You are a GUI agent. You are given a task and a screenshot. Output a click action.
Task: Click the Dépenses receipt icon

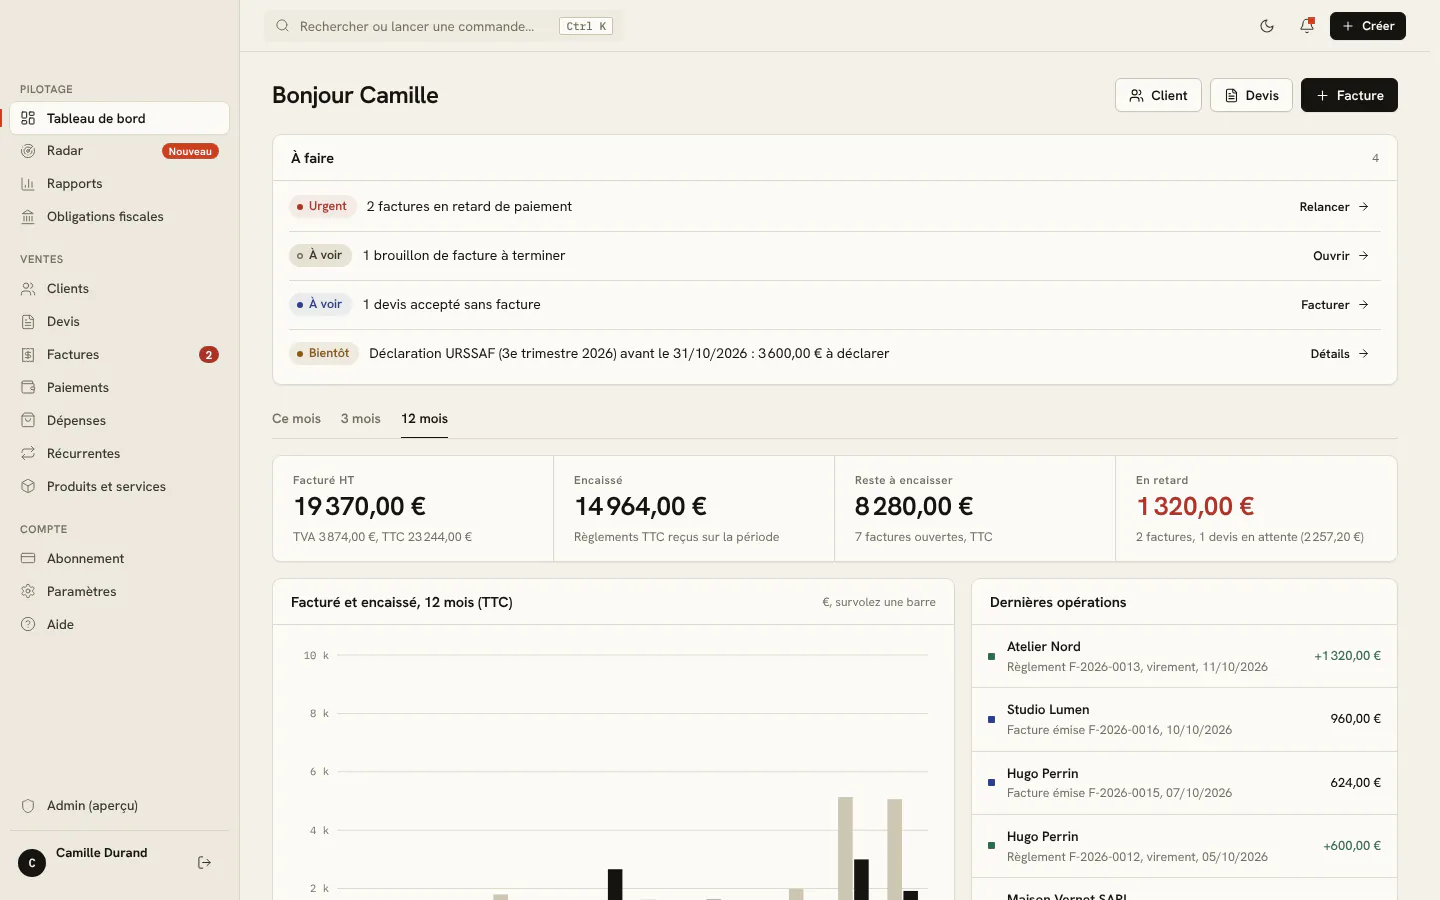point(28,421)
